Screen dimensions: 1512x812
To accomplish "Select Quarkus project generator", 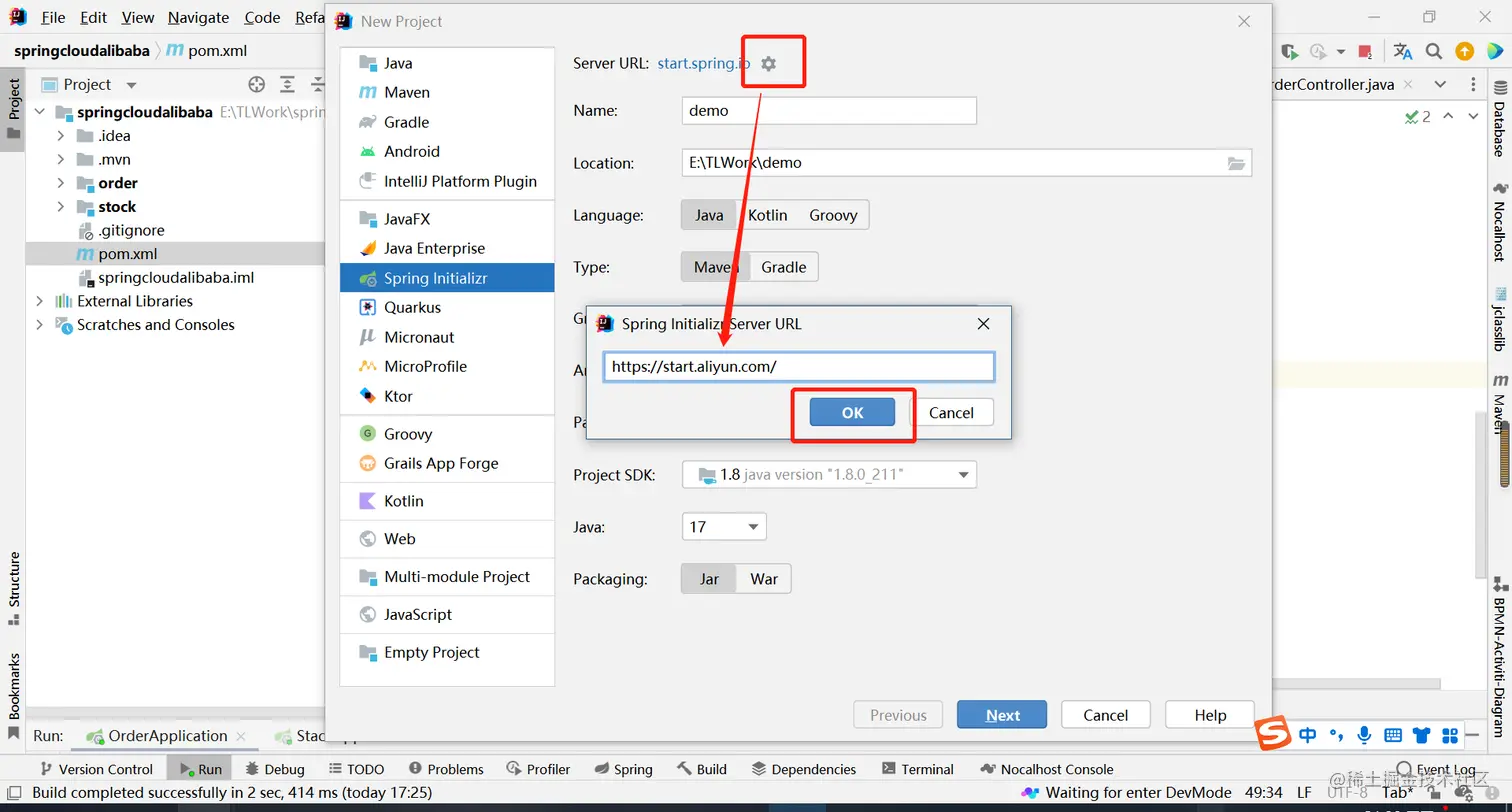I will 447,307.
